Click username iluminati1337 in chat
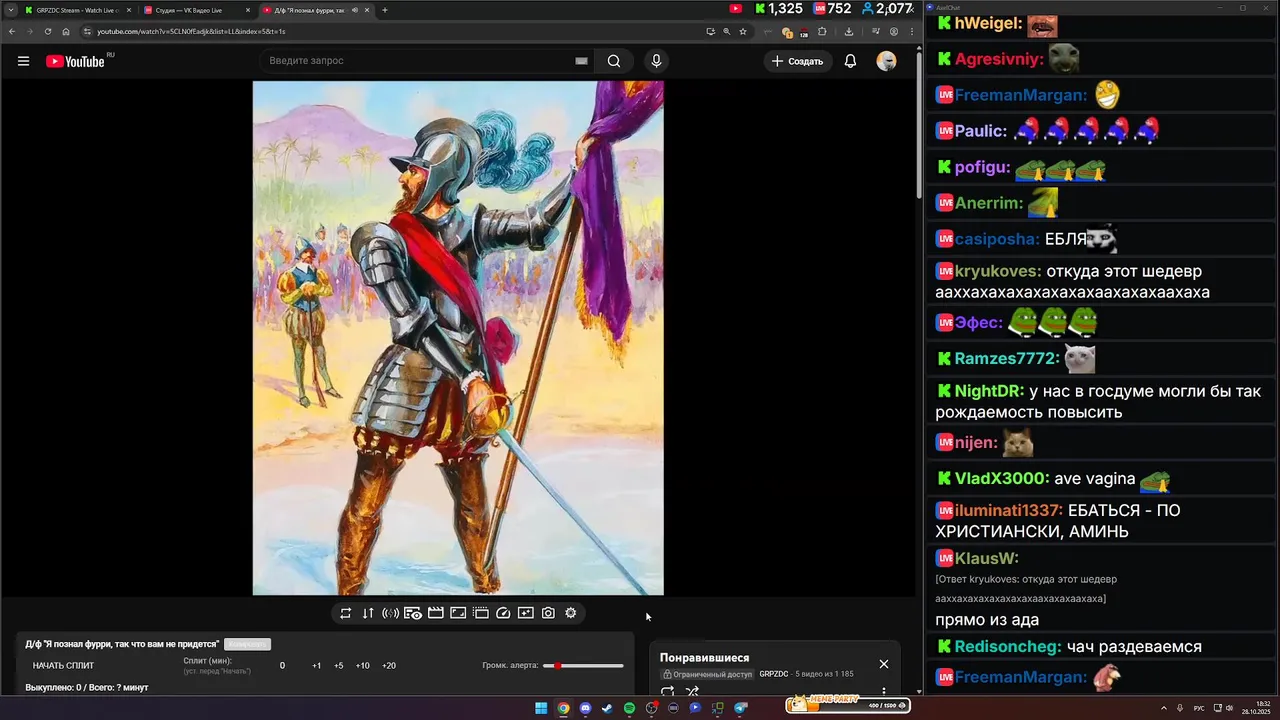Screen dimensions: 1280x720 tap(1009, 510)
